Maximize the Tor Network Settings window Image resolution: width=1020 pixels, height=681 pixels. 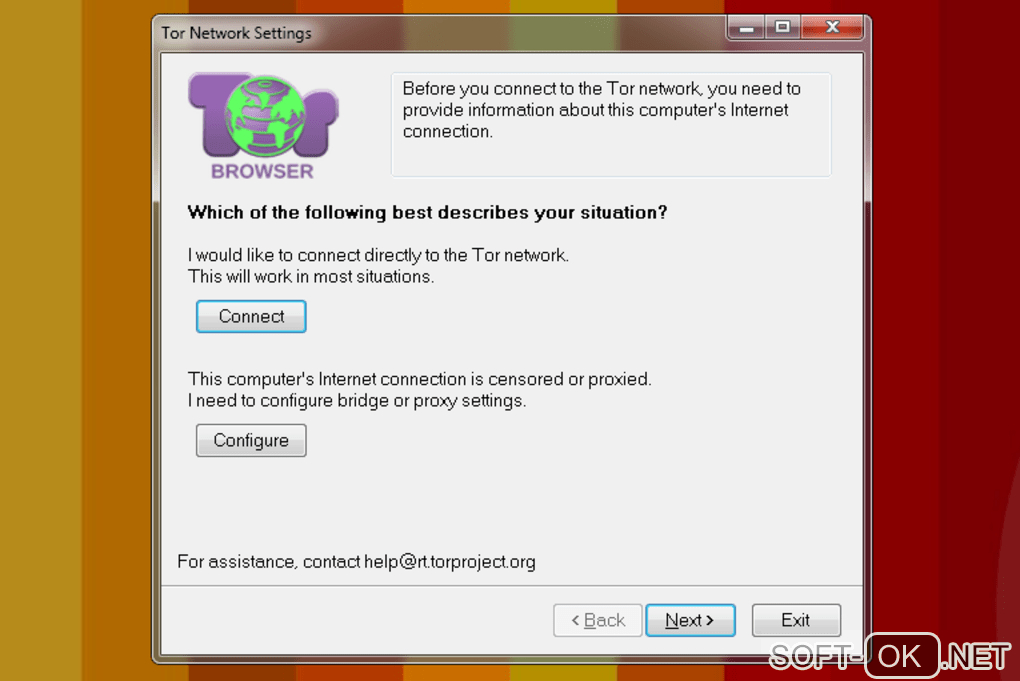783,28
